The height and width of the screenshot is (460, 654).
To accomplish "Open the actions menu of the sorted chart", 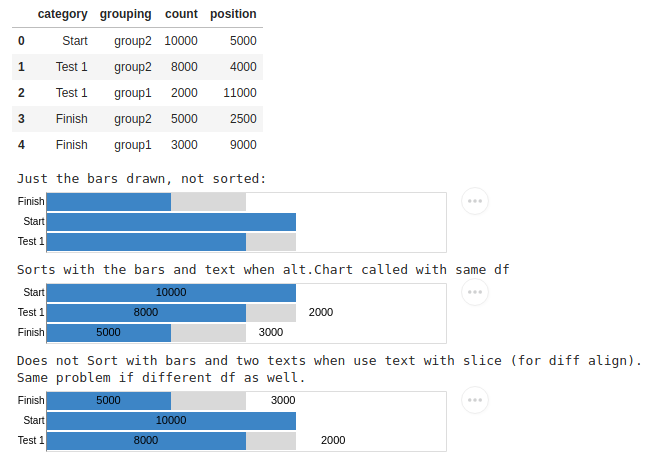I will (x=475, y=292).
